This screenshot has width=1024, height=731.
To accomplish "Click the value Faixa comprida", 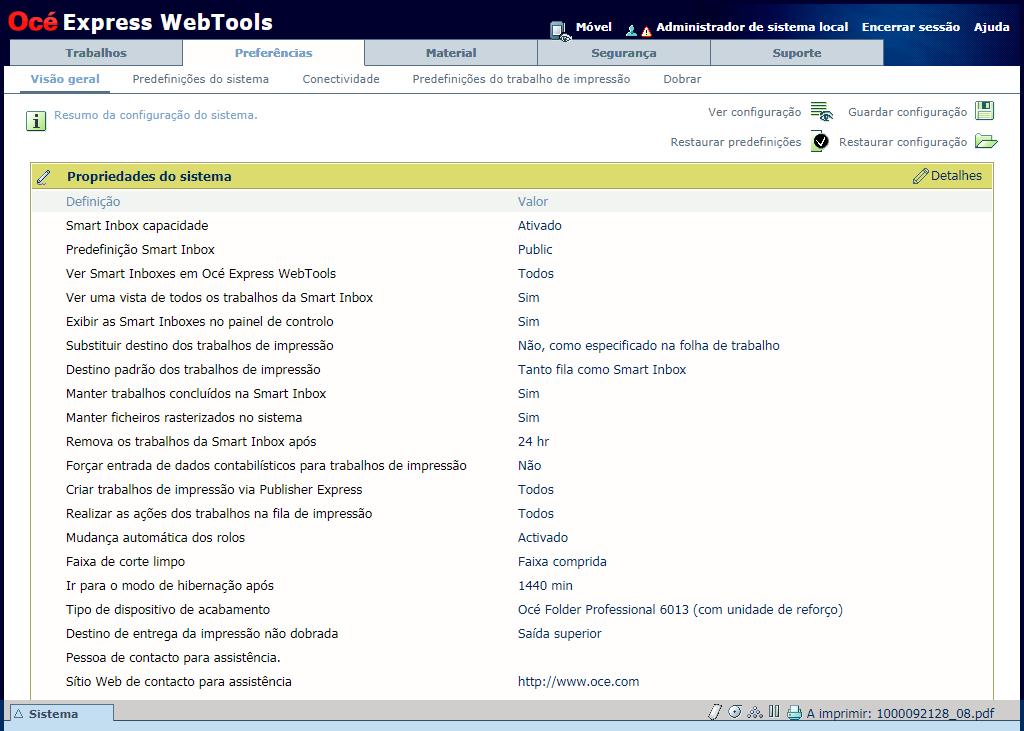I will (562, 562).
